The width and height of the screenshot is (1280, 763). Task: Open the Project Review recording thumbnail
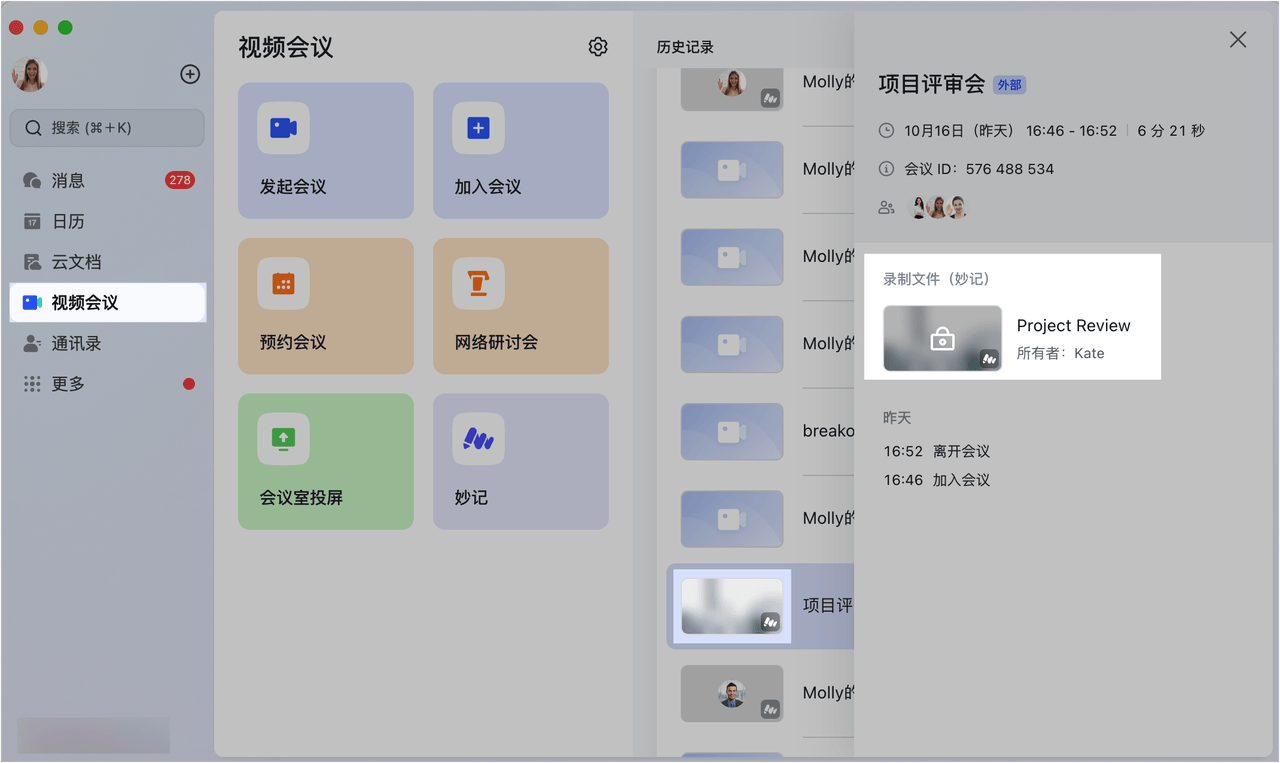[x=942, y=338]
